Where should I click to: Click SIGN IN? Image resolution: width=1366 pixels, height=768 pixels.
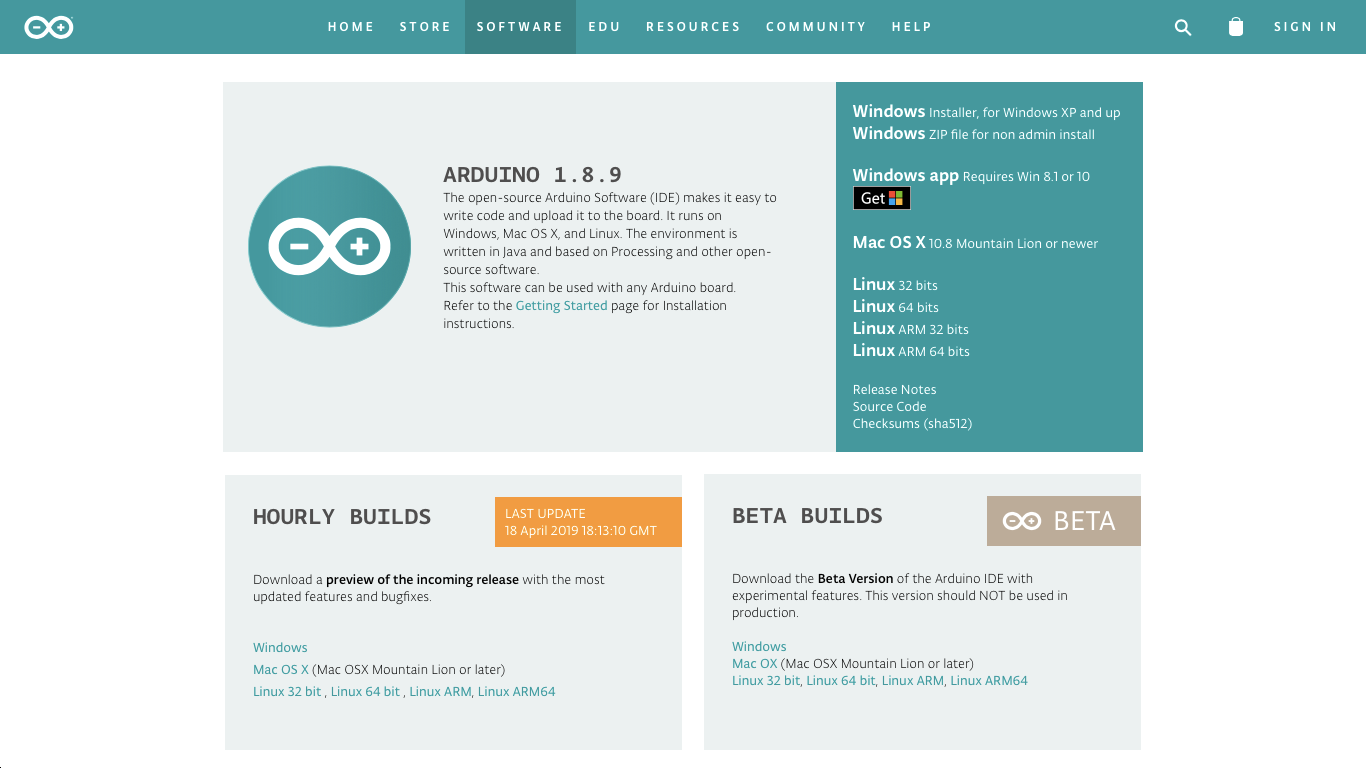[x=1306, y=27]
